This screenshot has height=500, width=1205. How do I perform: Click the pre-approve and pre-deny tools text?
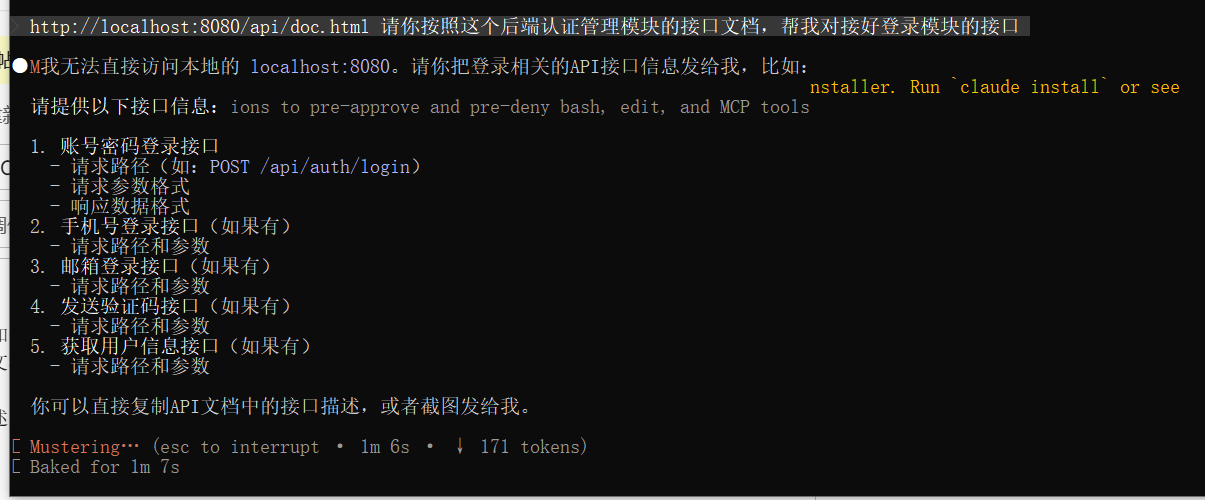(520, 107)
